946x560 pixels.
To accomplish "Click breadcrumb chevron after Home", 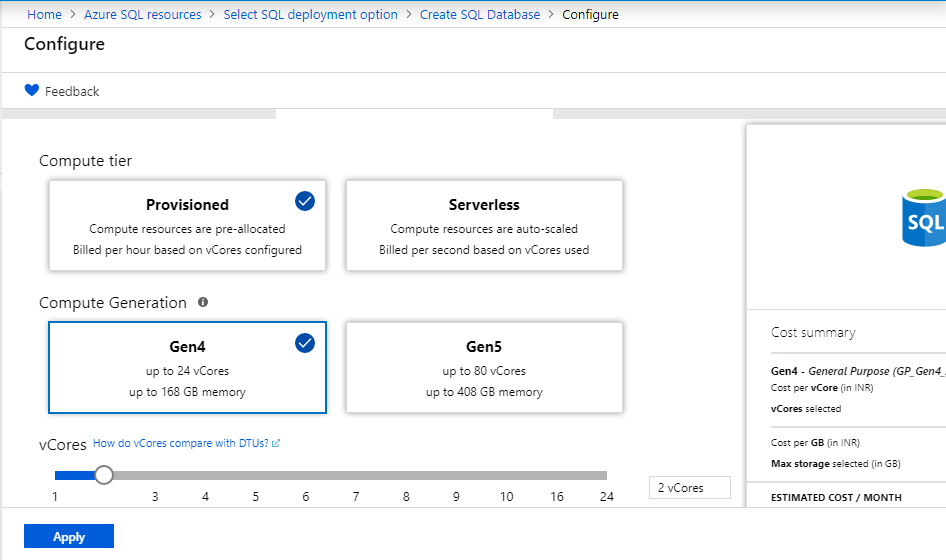I will click(72, 14).
